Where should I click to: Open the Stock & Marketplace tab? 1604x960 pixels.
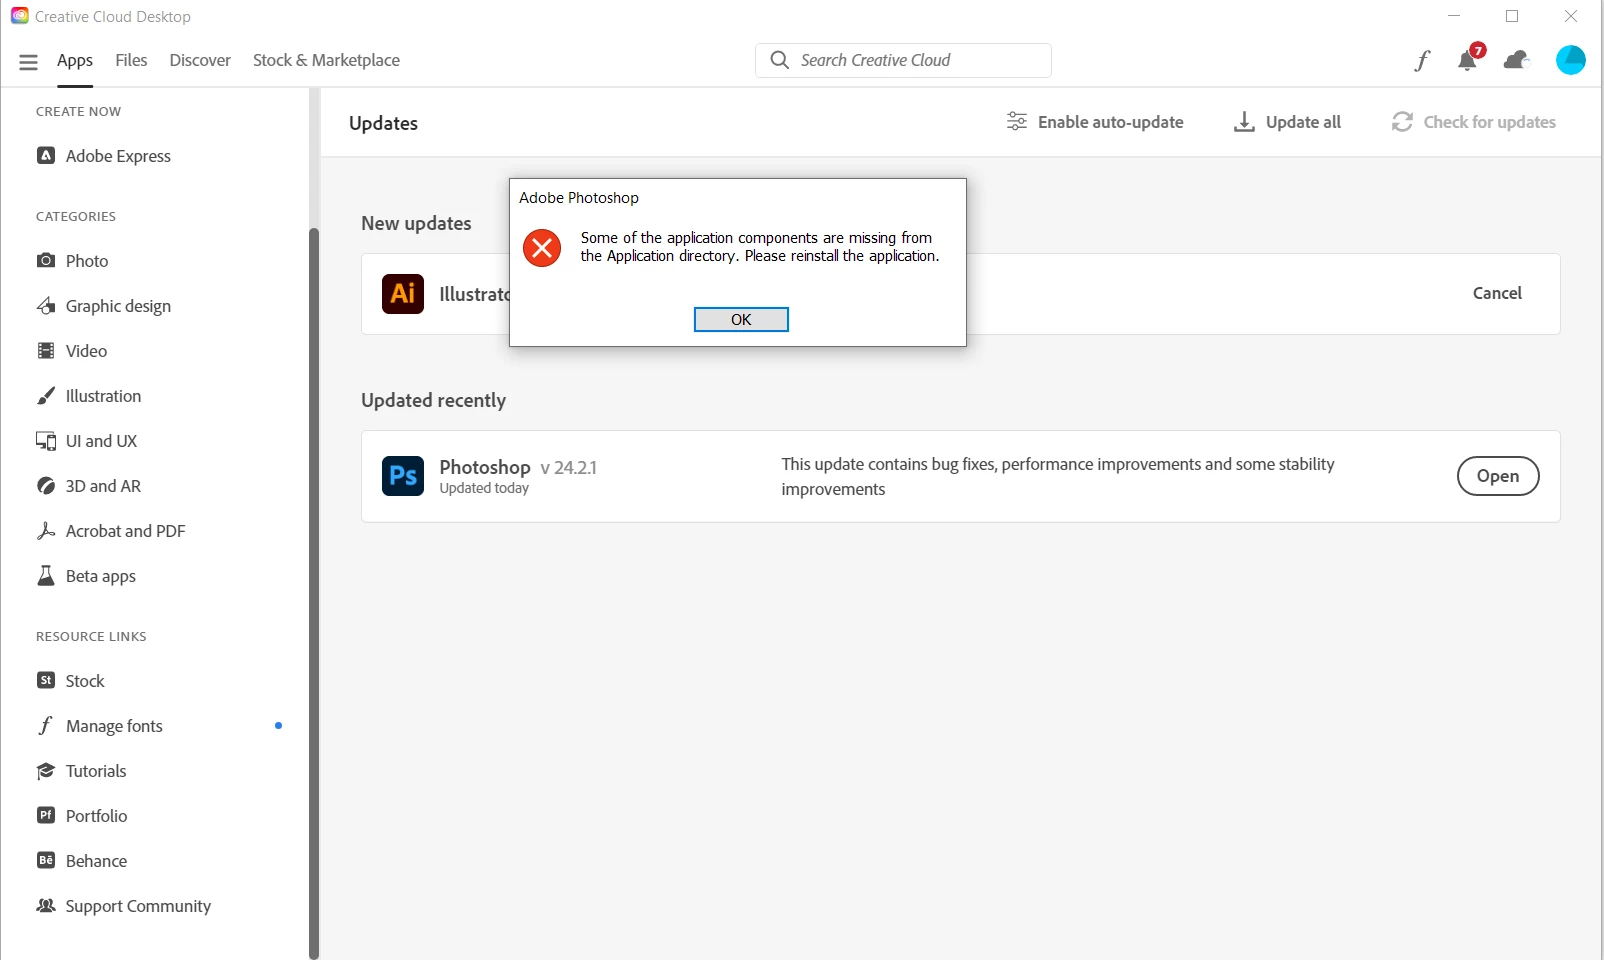point(326,60)
